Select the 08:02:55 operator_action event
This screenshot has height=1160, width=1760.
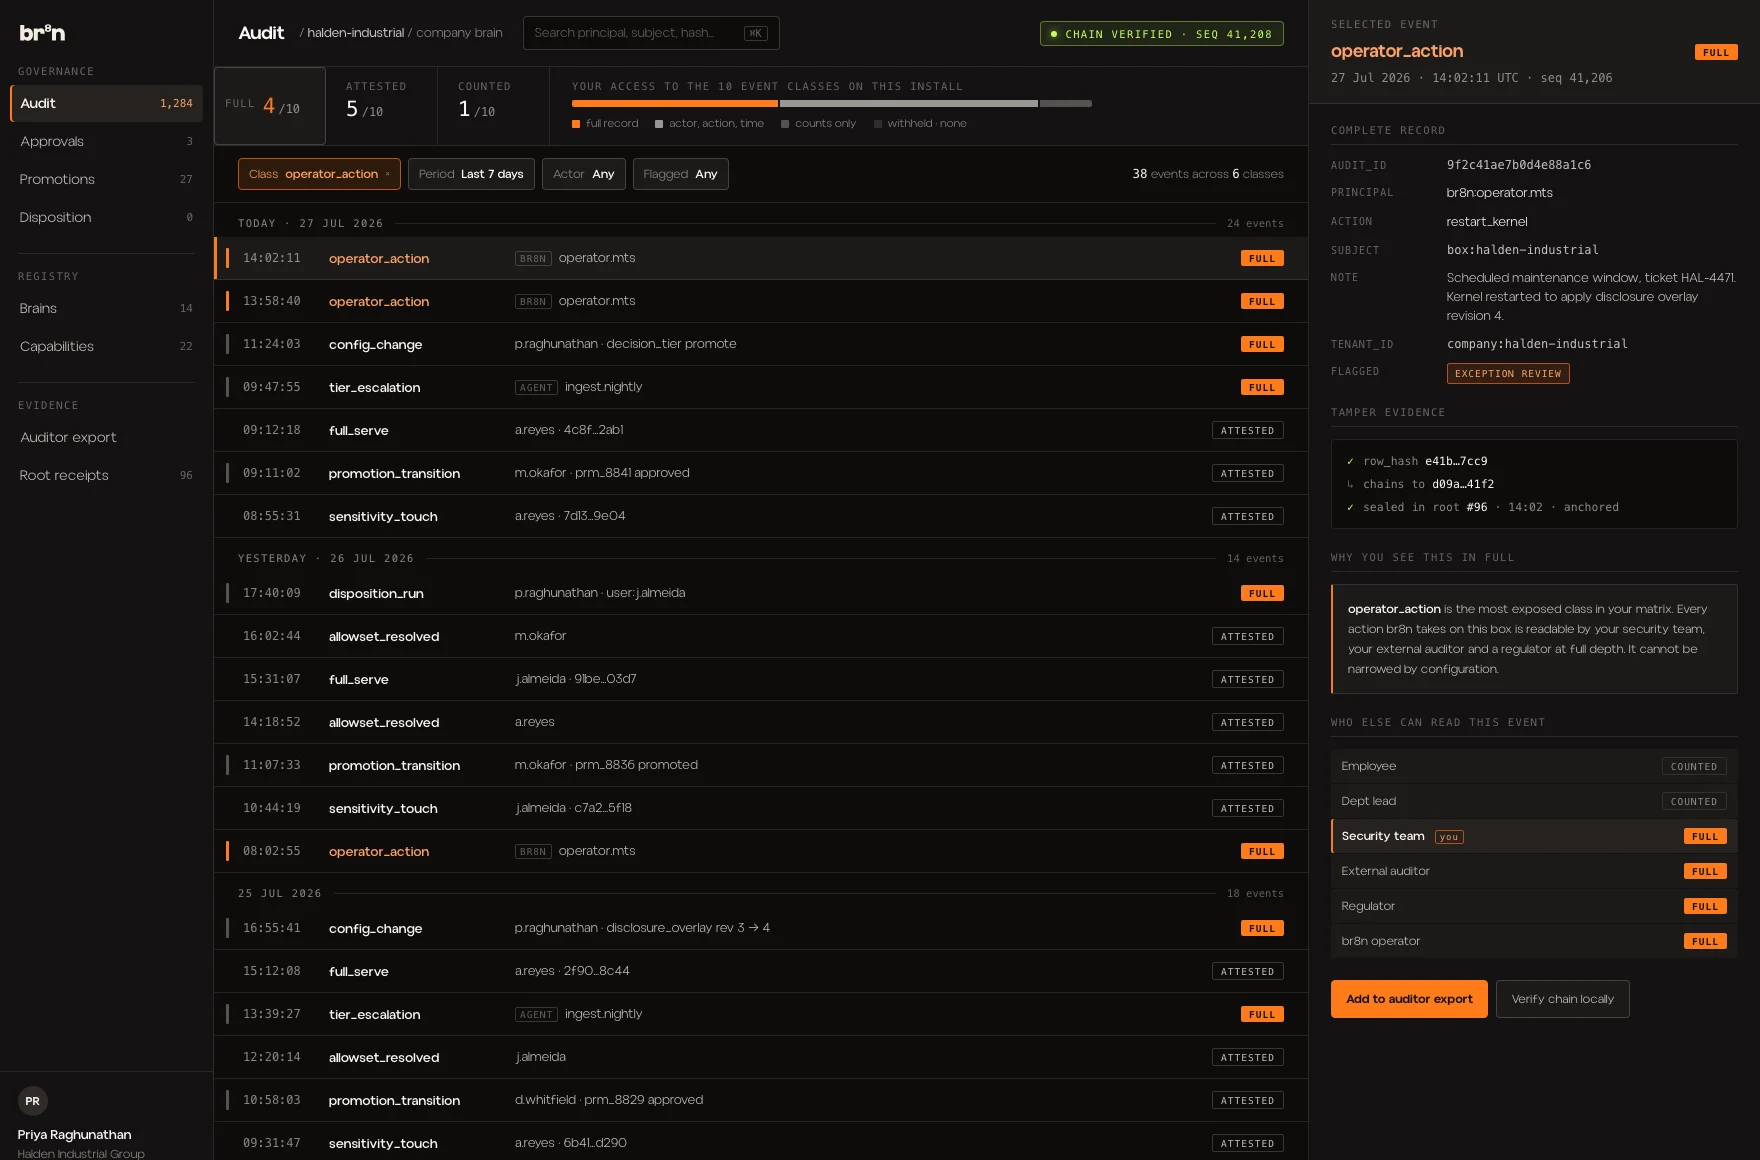(761, 851)
